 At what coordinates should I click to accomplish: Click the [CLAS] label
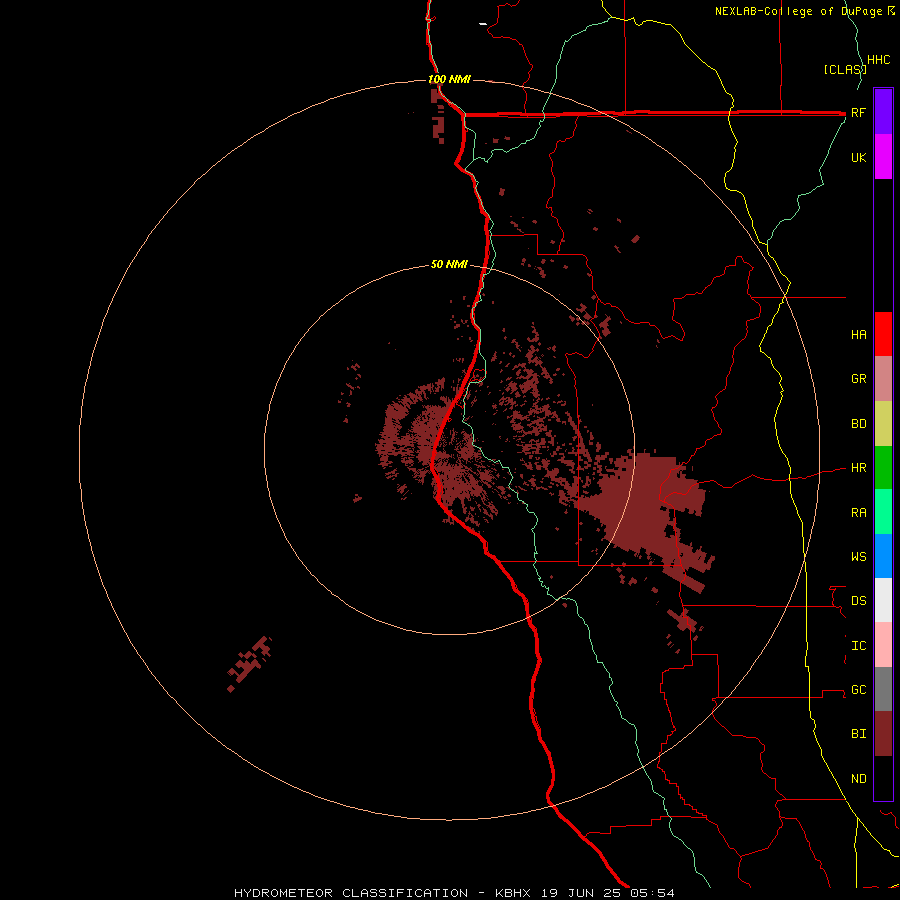844,69
